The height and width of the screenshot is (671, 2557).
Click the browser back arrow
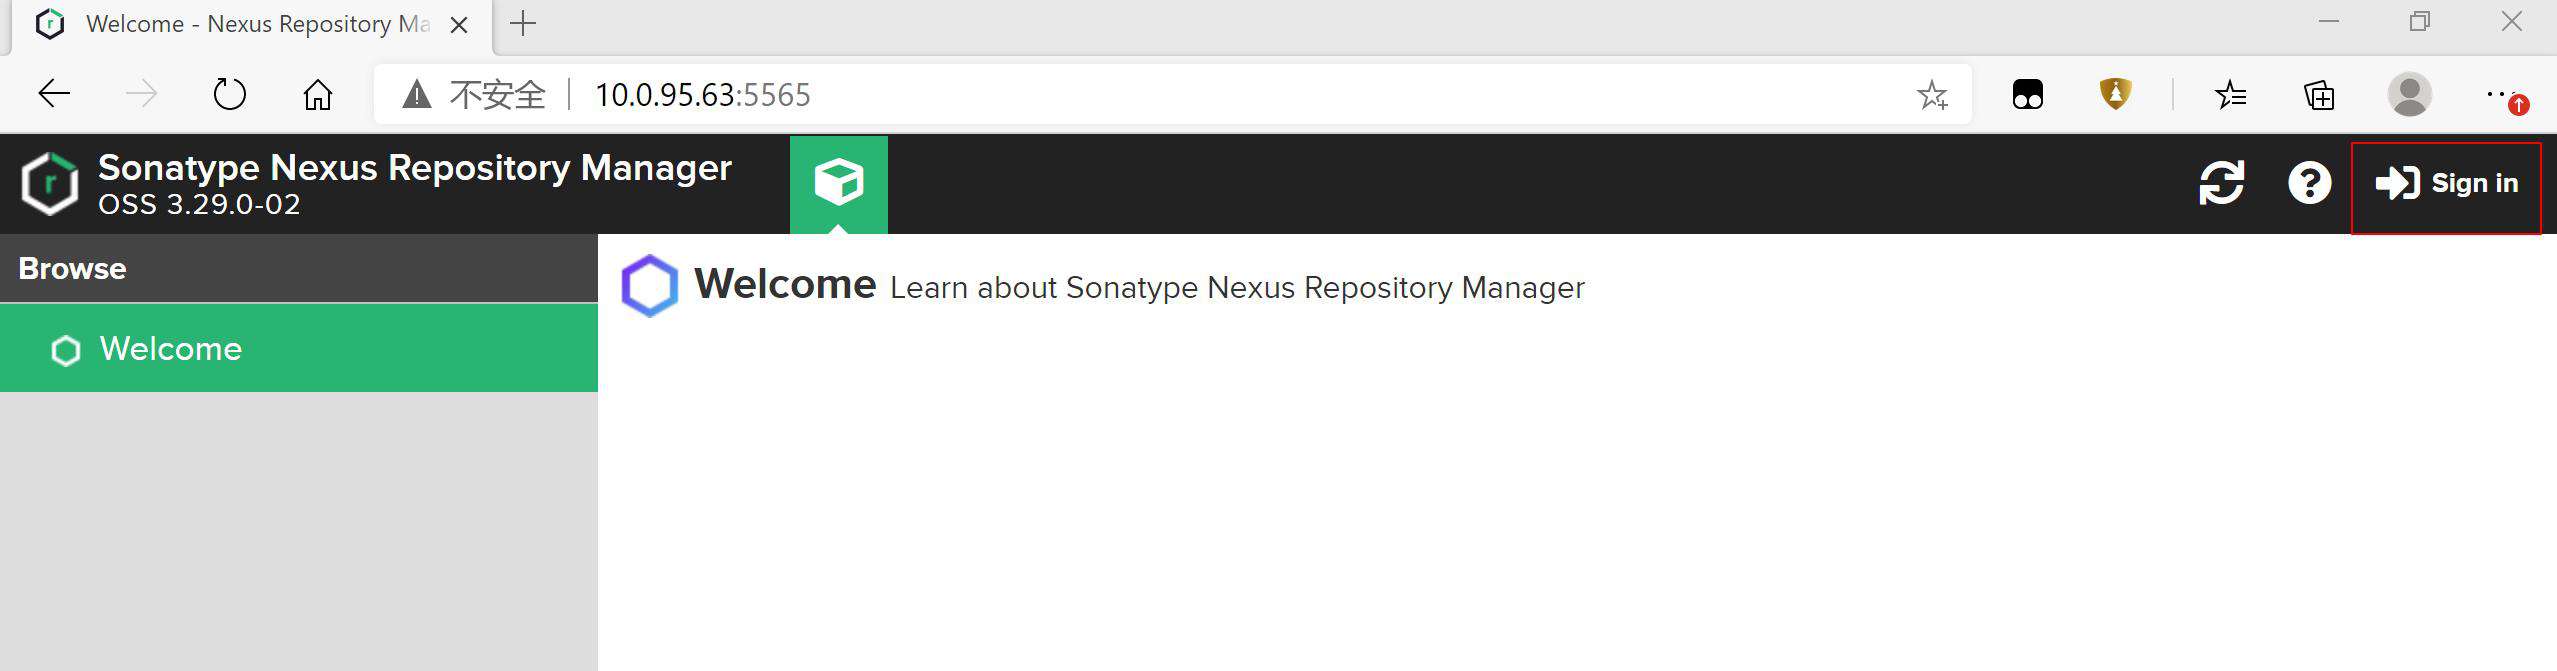tap(54, 95)
